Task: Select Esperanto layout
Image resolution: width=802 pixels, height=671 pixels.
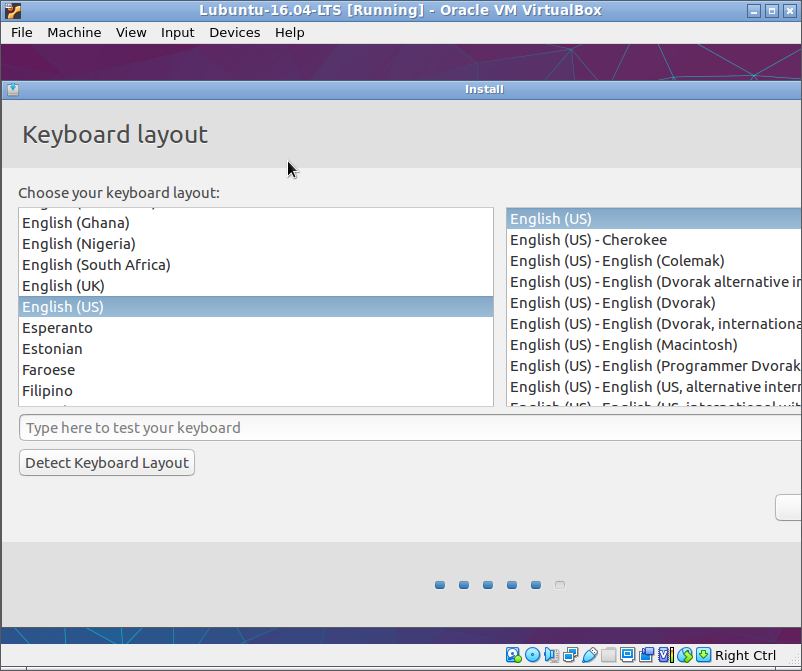Action: point(256,328)
